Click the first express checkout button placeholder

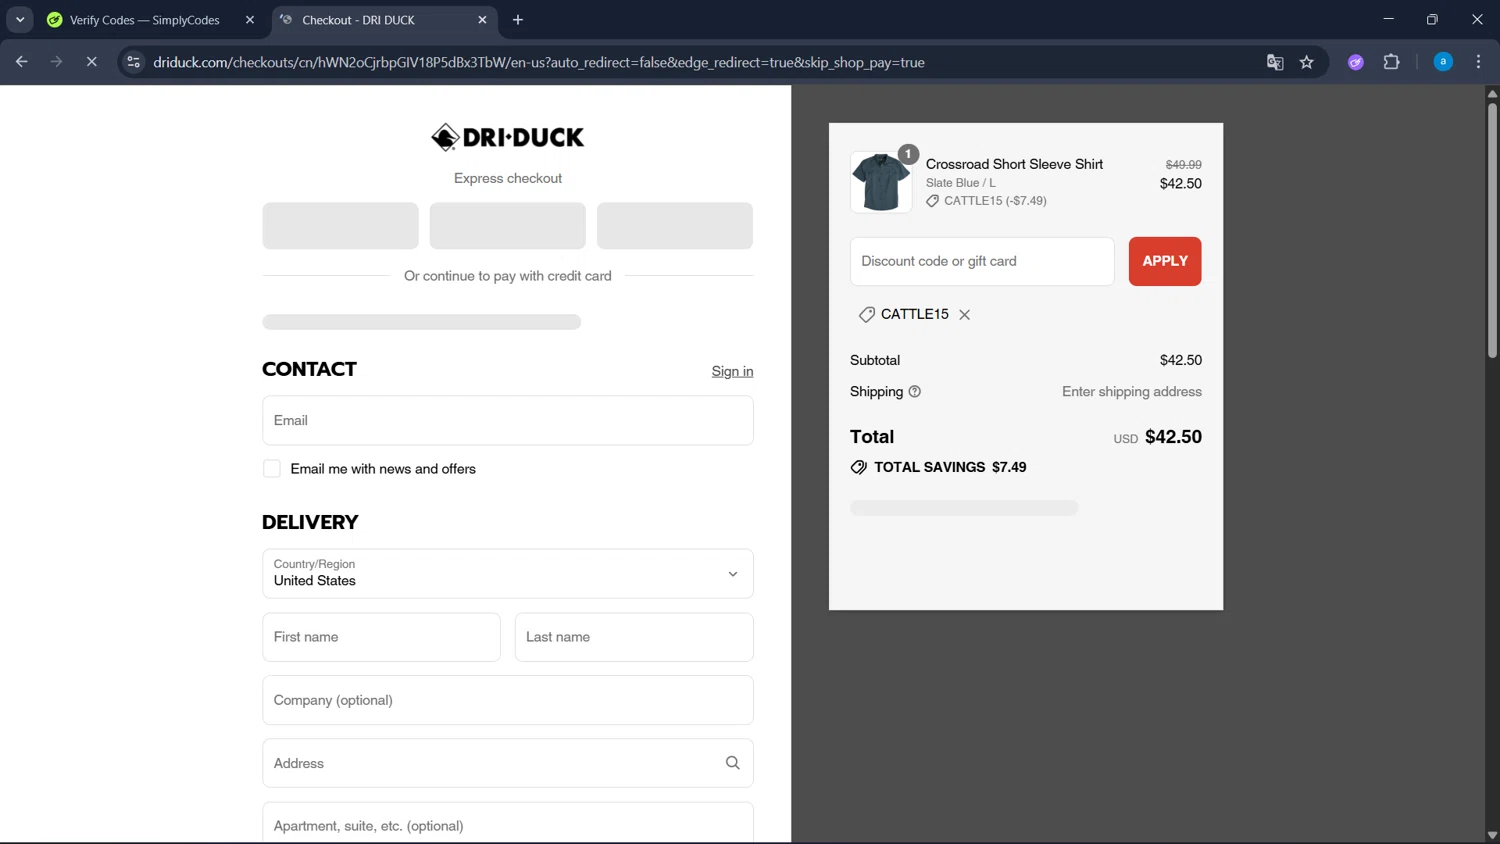tap(340, 226)
